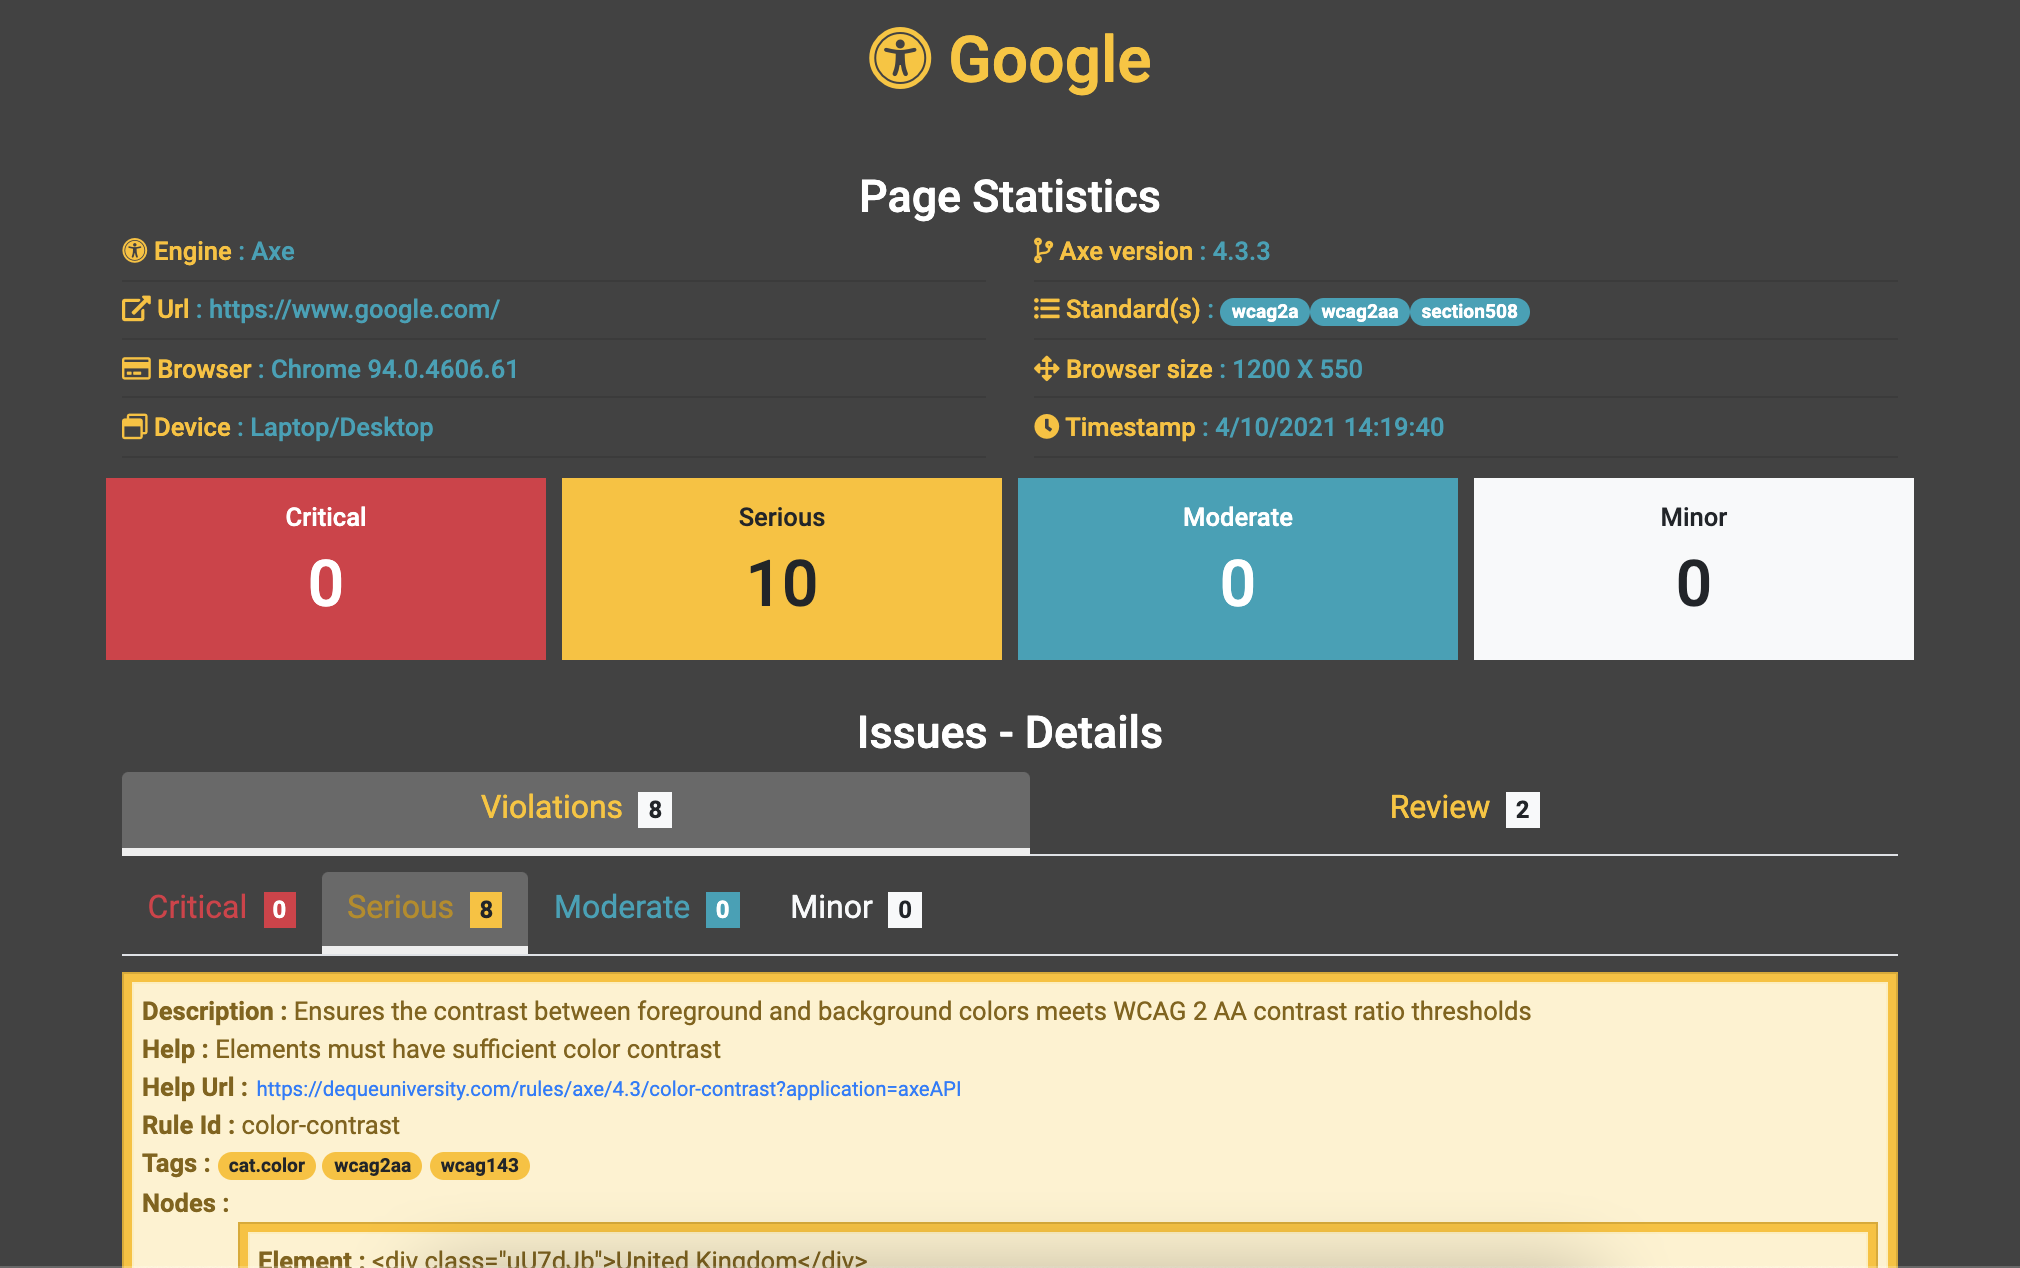
Task: Switch to the Review tab
Action: click(x=1463, y=808)
